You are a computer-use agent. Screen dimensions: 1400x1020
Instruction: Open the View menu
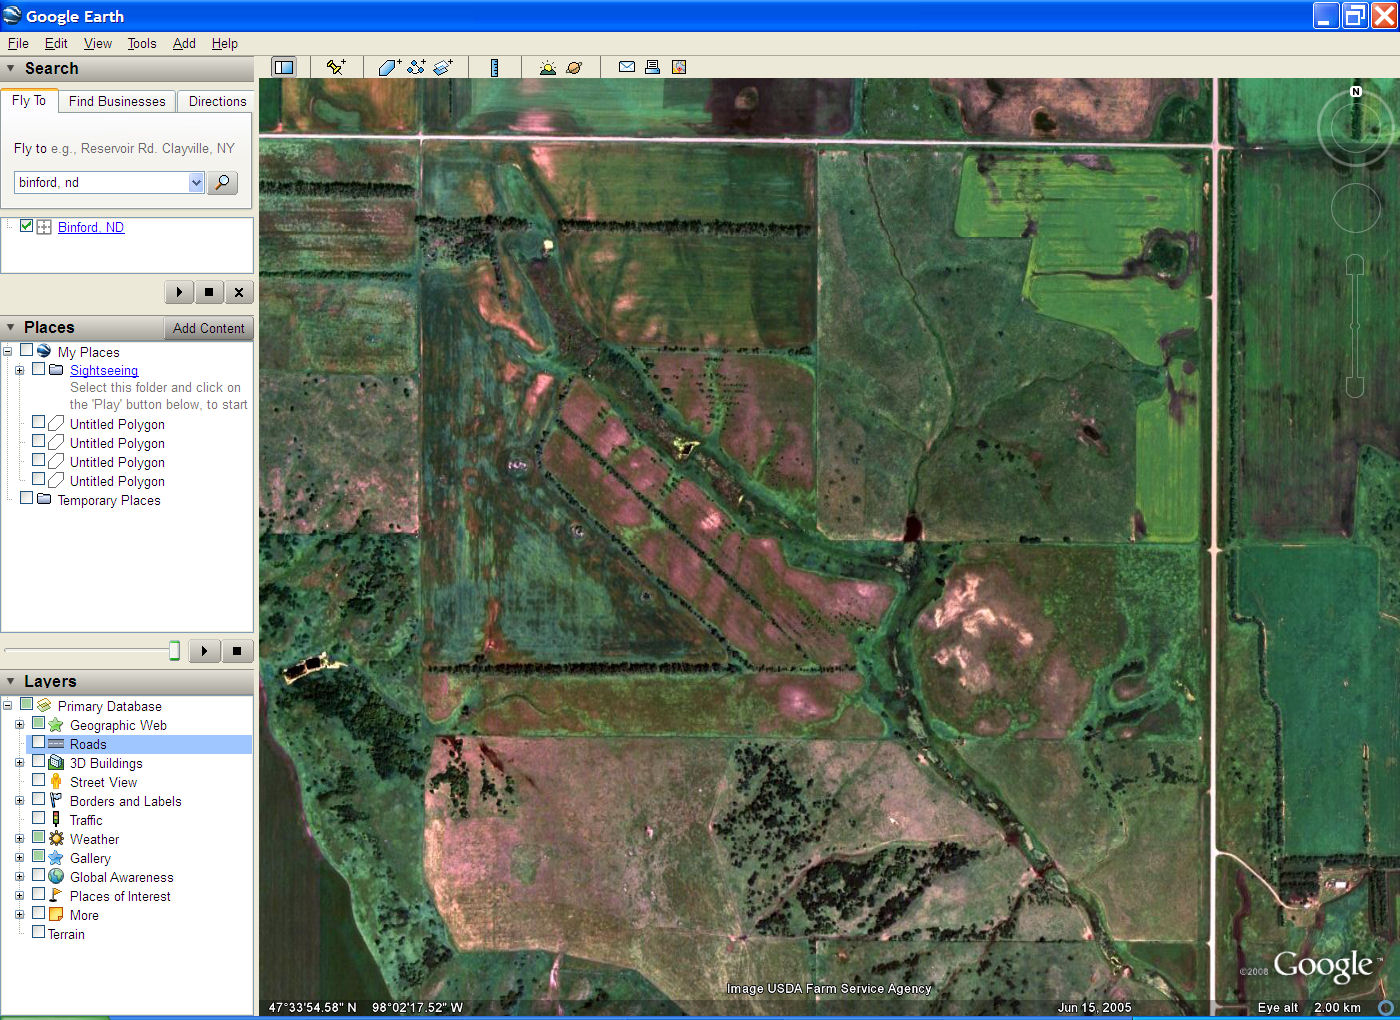point(98,44)
